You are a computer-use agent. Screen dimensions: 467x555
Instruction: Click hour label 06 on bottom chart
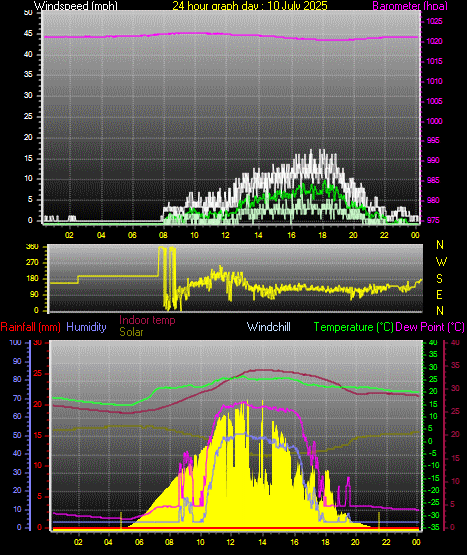(x=139, y=542)
